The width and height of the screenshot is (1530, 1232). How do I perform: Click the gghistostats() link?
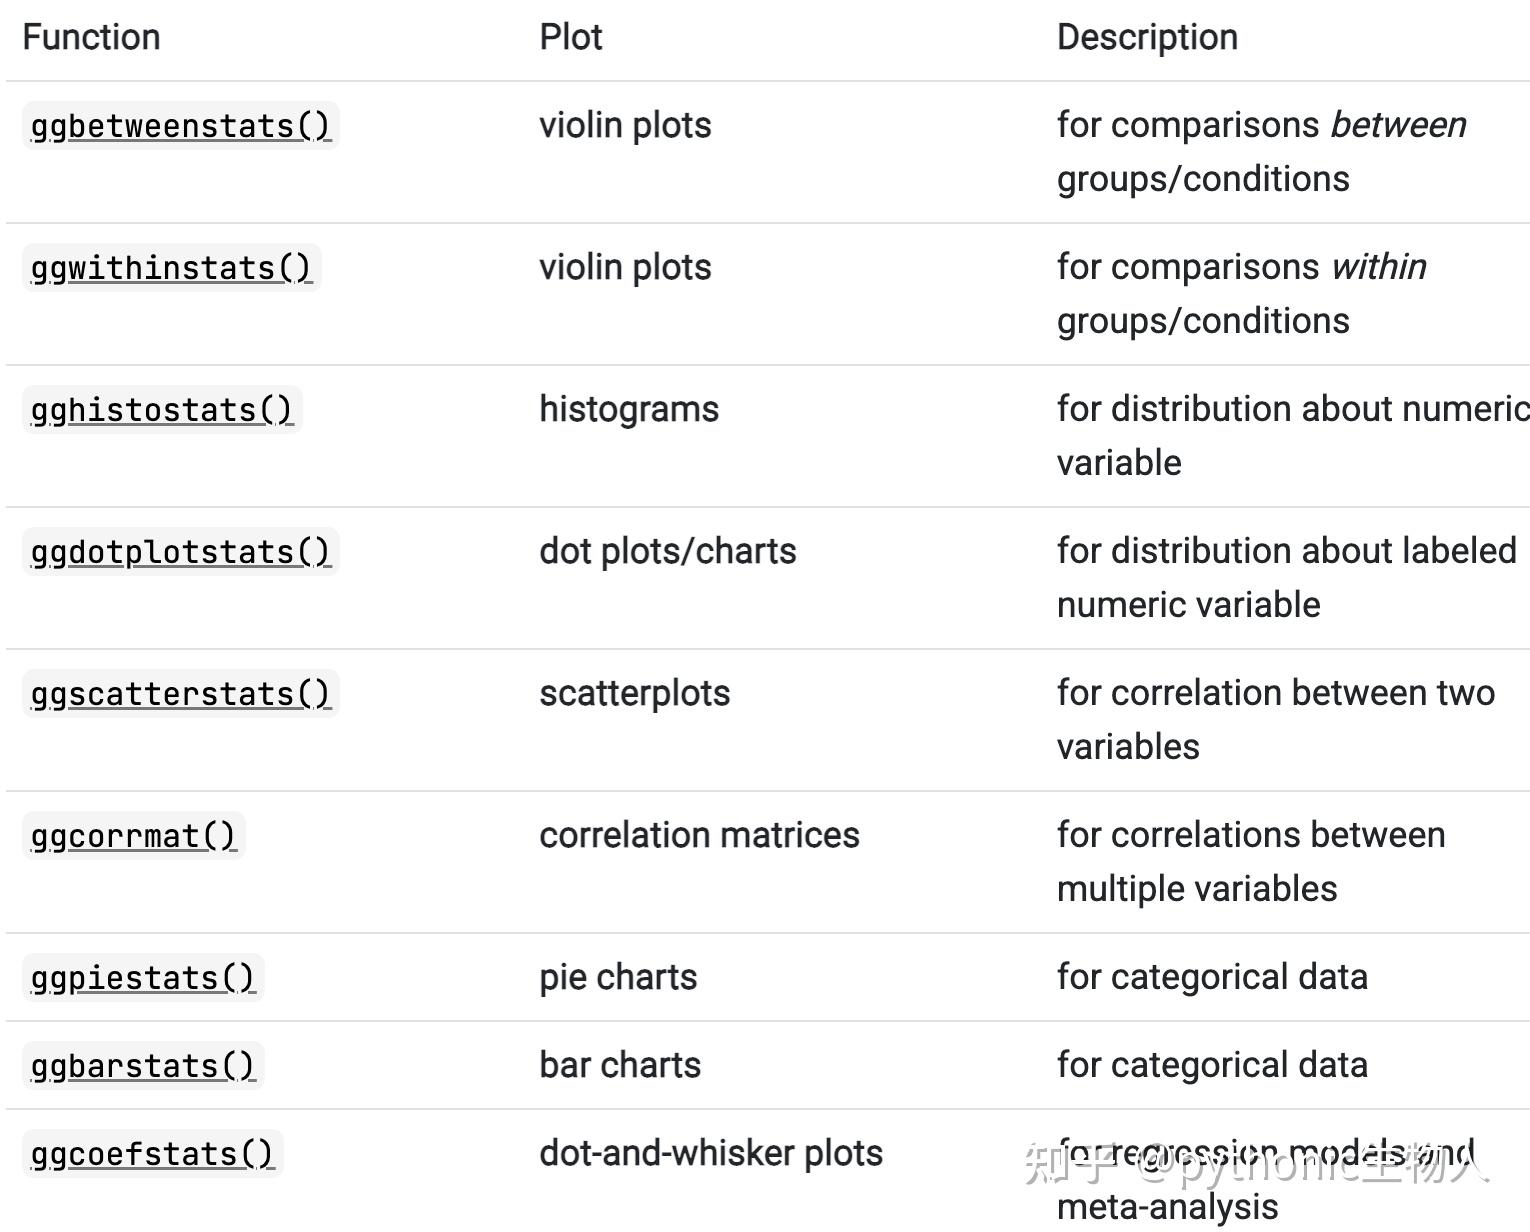coord(161,410)
